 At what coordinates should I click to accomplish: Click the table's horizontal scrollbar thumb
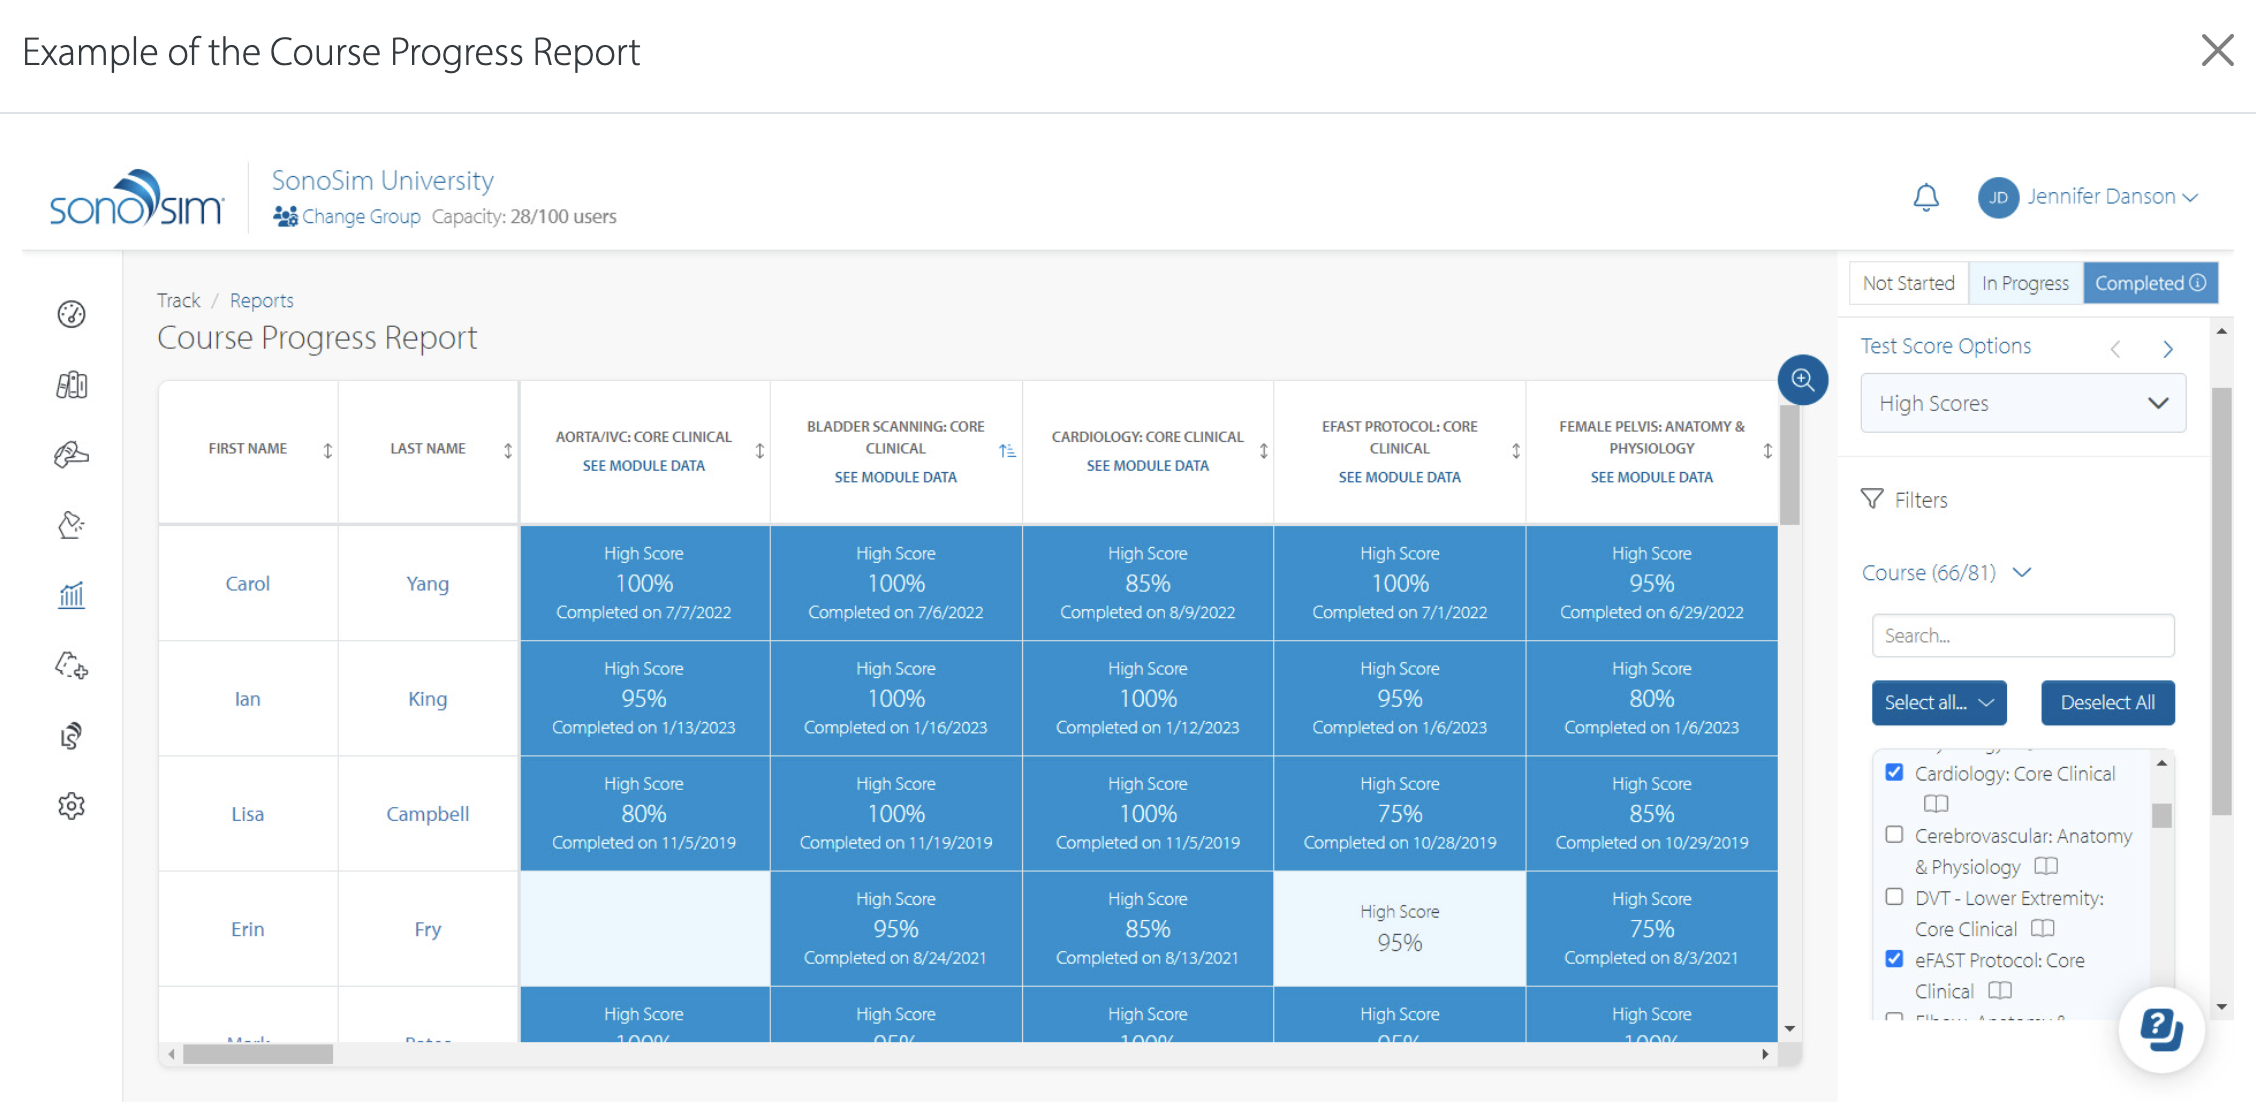pos(257,1054)
